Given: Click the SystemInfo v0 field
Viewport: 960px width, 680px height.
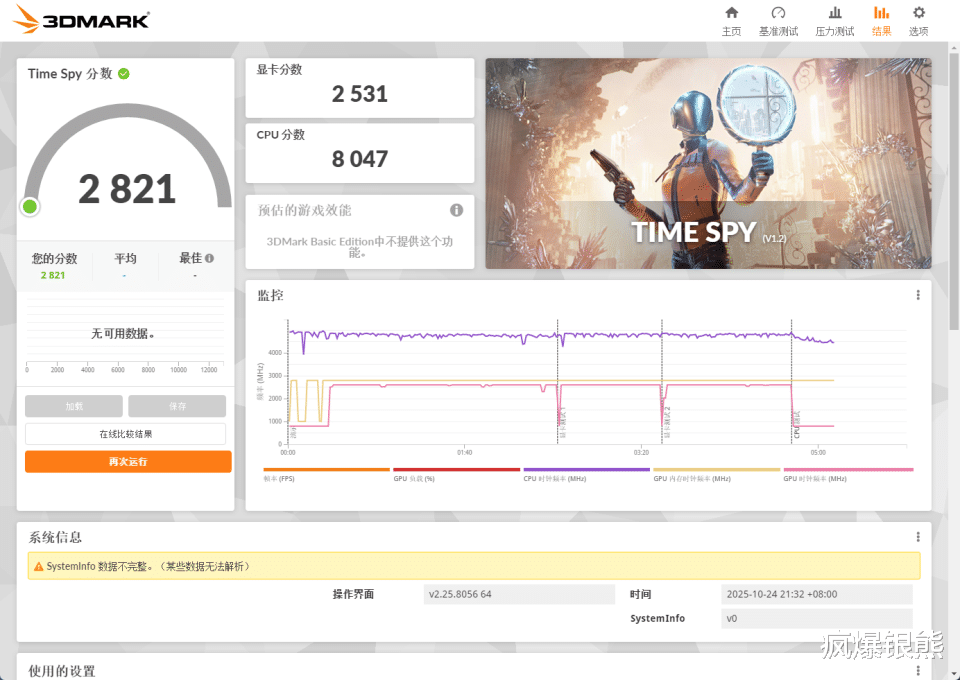Looking at the screenshot, I should [x=817, y=618].
